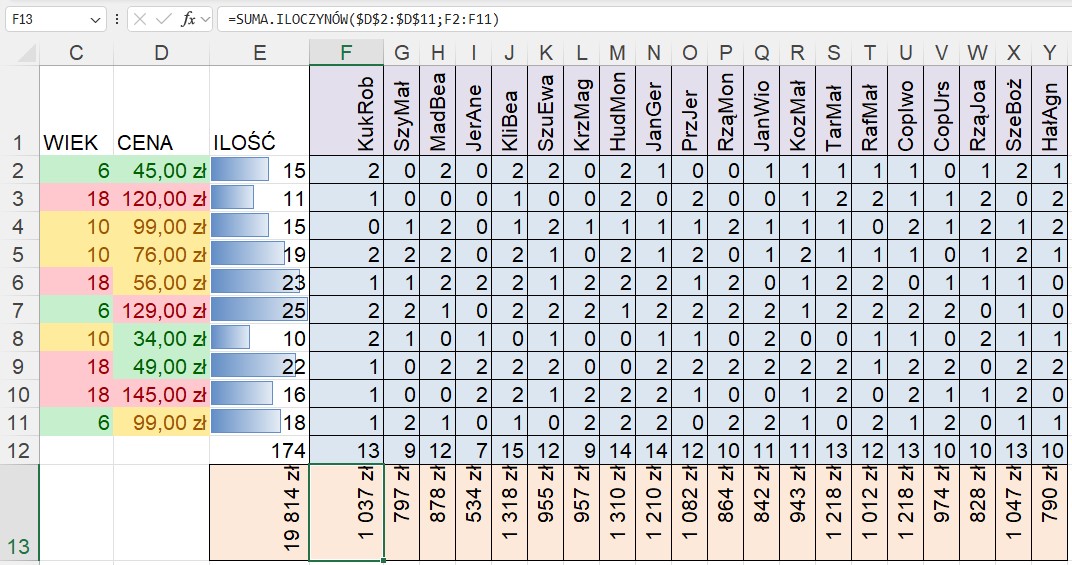1072x565 pixels.
Task: Select the 145,00 zł price cell
Action: 161,395
